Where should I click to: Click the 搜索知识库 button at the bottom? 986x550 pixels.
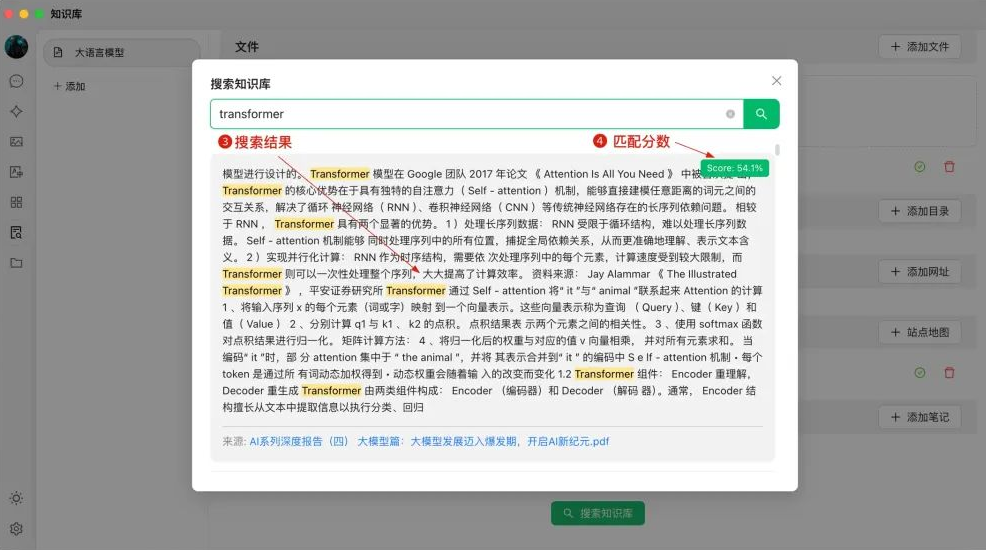point(596,513)
